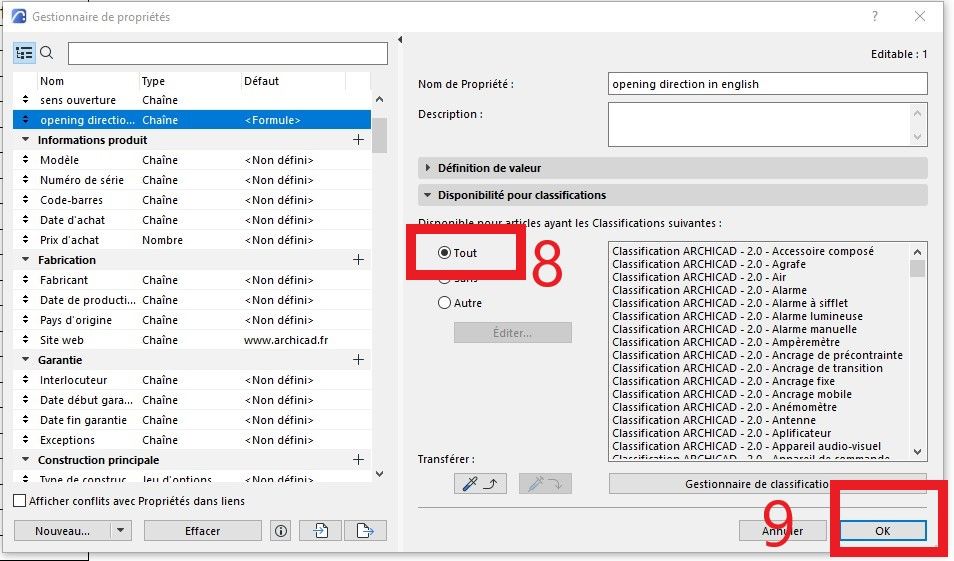Click the inject settings syringe button

click(545, 484)
